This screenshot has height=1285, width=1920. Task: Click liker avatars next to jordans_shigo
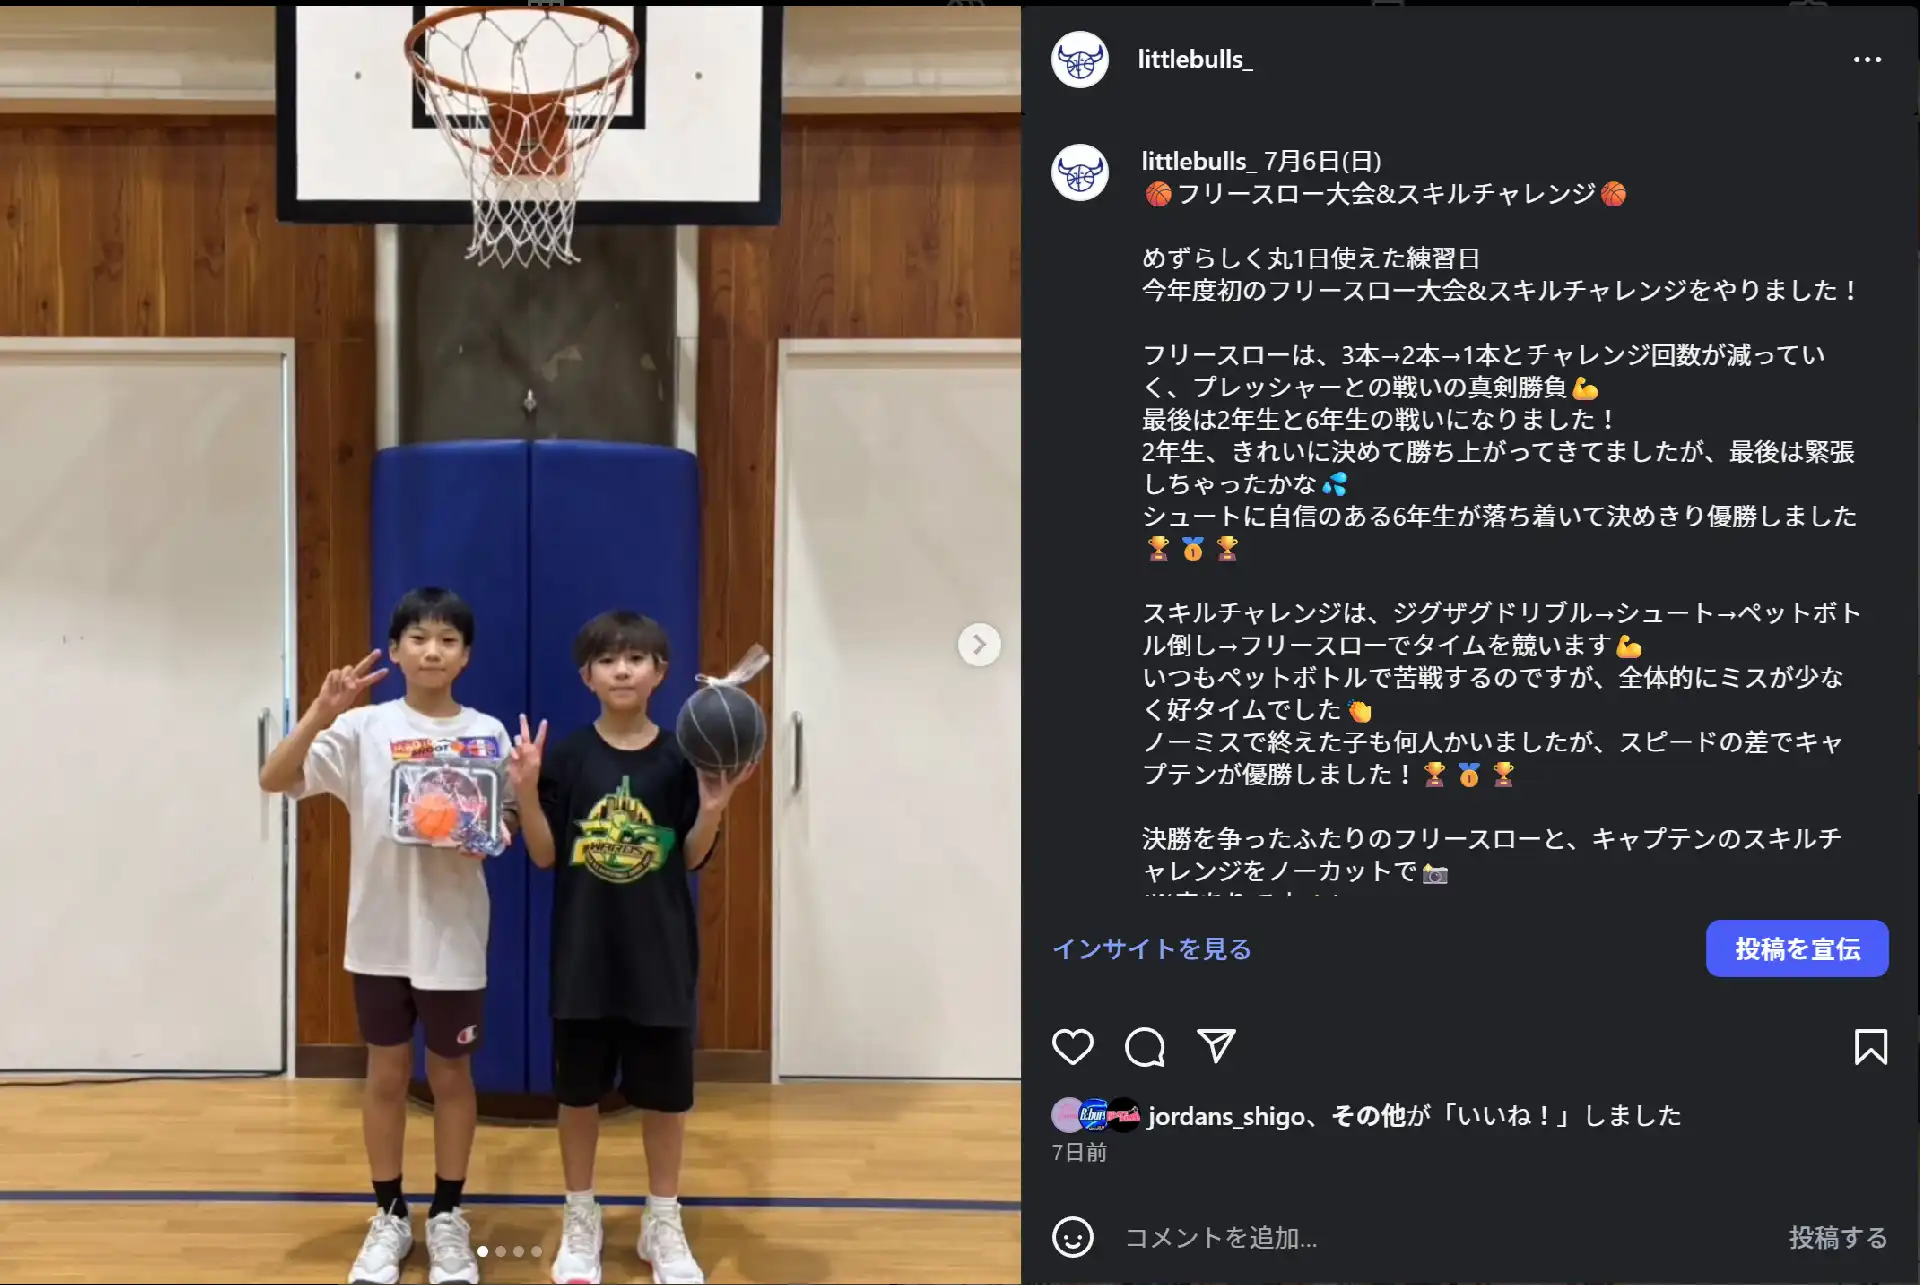[1096, 1114]
